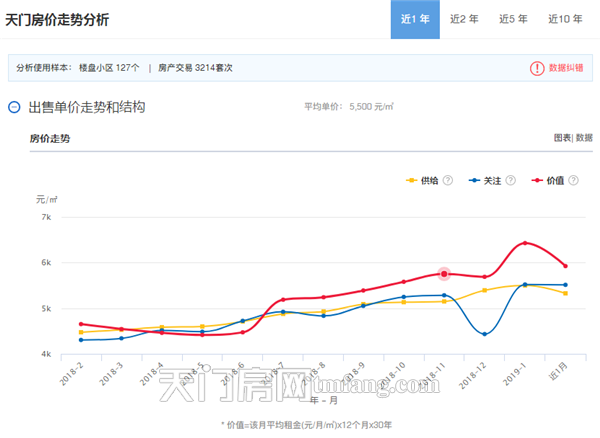Click the blue 关注 dip at 2018-12
The height and width of the screenshot is (438, 600).
pos(484,334)
